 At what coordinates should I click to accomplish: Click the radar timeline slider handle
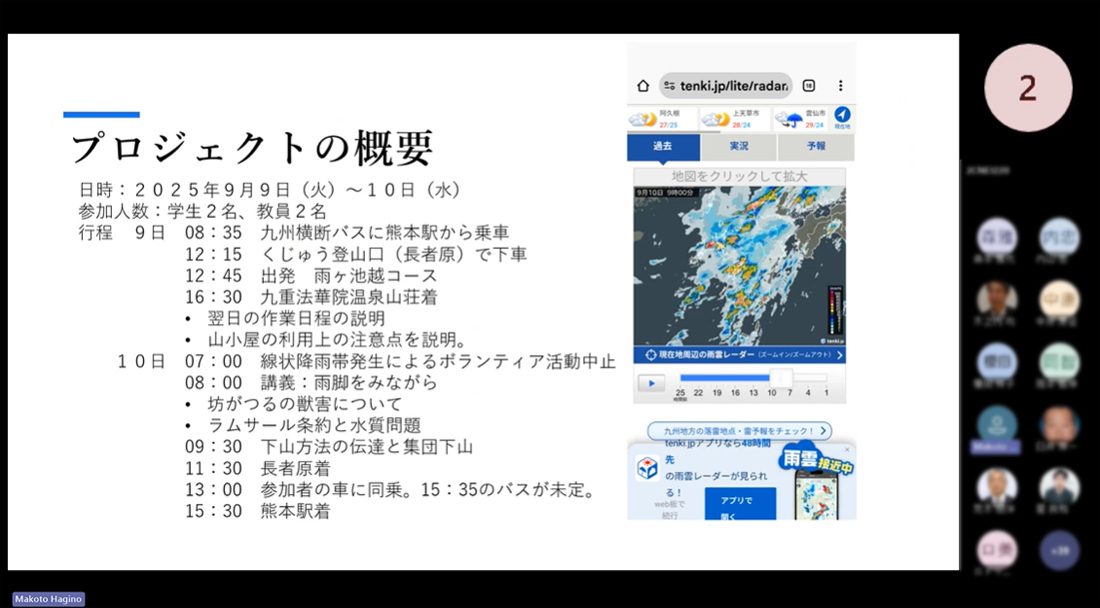point(781,378)
